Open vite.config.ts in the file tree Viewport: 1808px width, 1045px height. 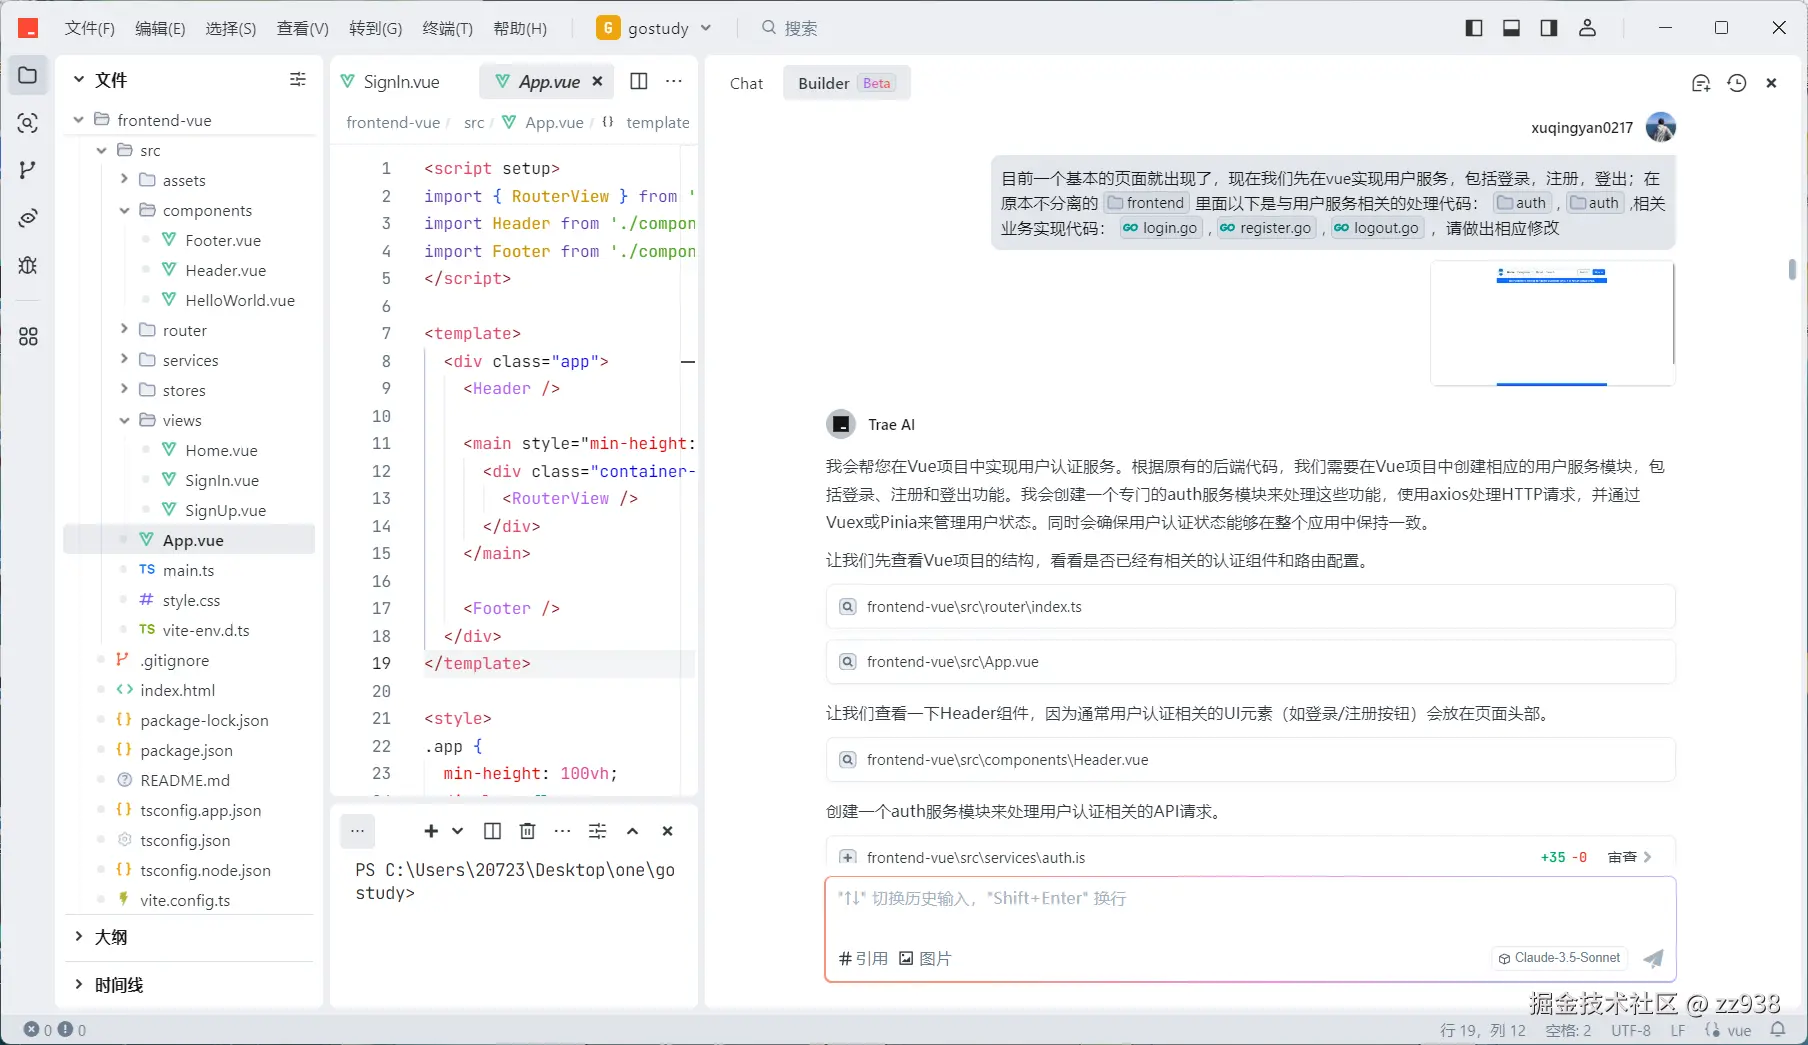[x=185, y=900]
